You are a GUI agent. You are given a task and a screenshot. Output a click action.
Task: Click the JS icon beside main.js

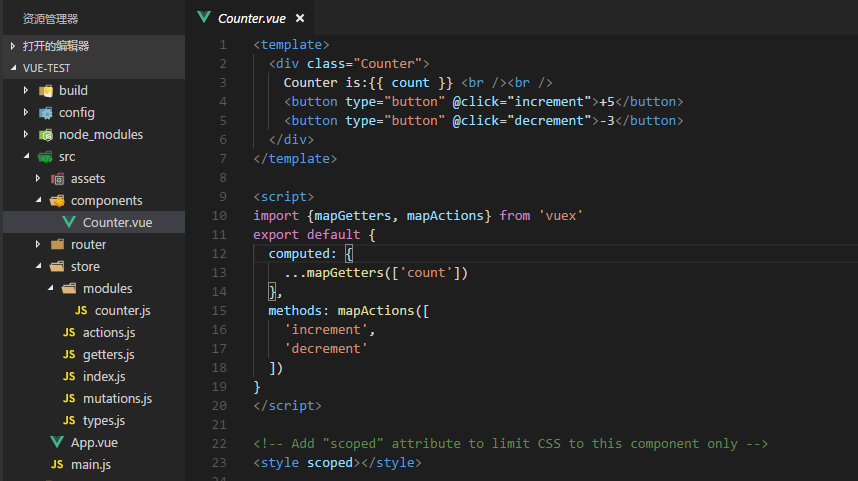point(57,464)
